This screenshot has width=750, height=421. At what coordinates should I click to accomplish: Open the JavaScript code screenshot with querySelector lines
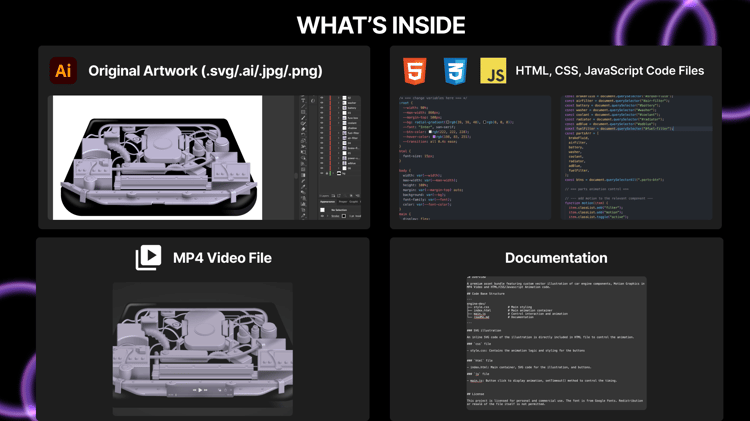point(636,157)
